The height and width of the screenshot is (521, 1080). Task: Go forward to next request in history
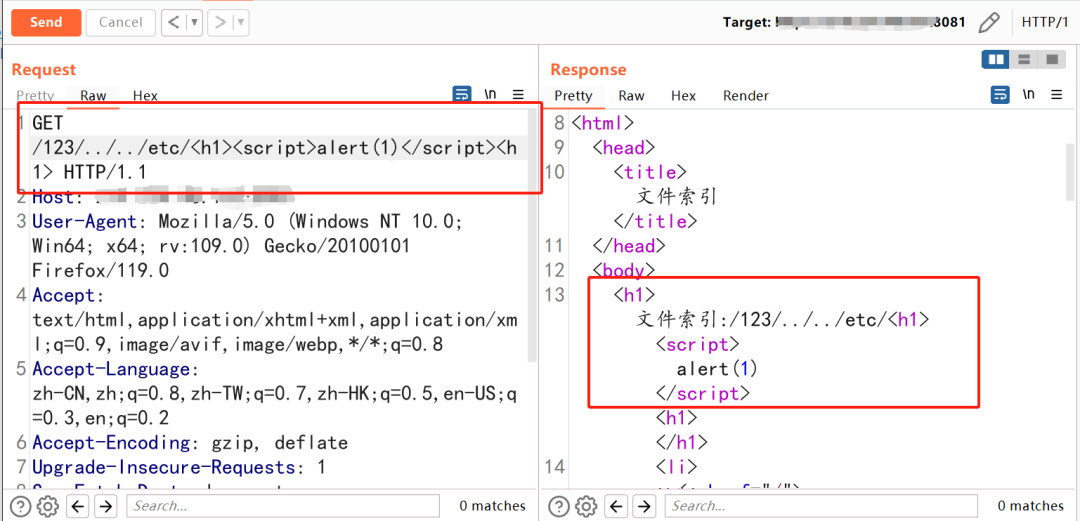tap(220, 22)
